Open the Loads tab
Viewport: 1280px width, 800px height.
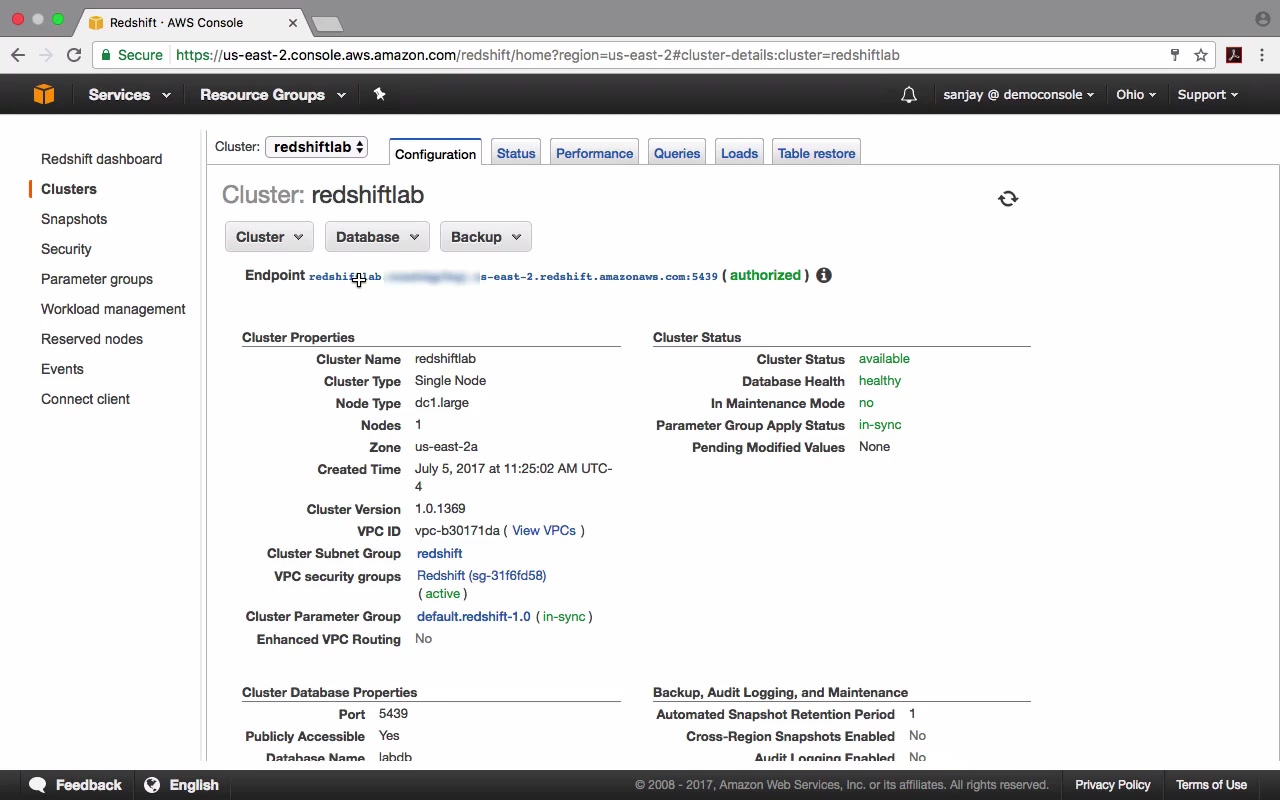tap(739, 153)
